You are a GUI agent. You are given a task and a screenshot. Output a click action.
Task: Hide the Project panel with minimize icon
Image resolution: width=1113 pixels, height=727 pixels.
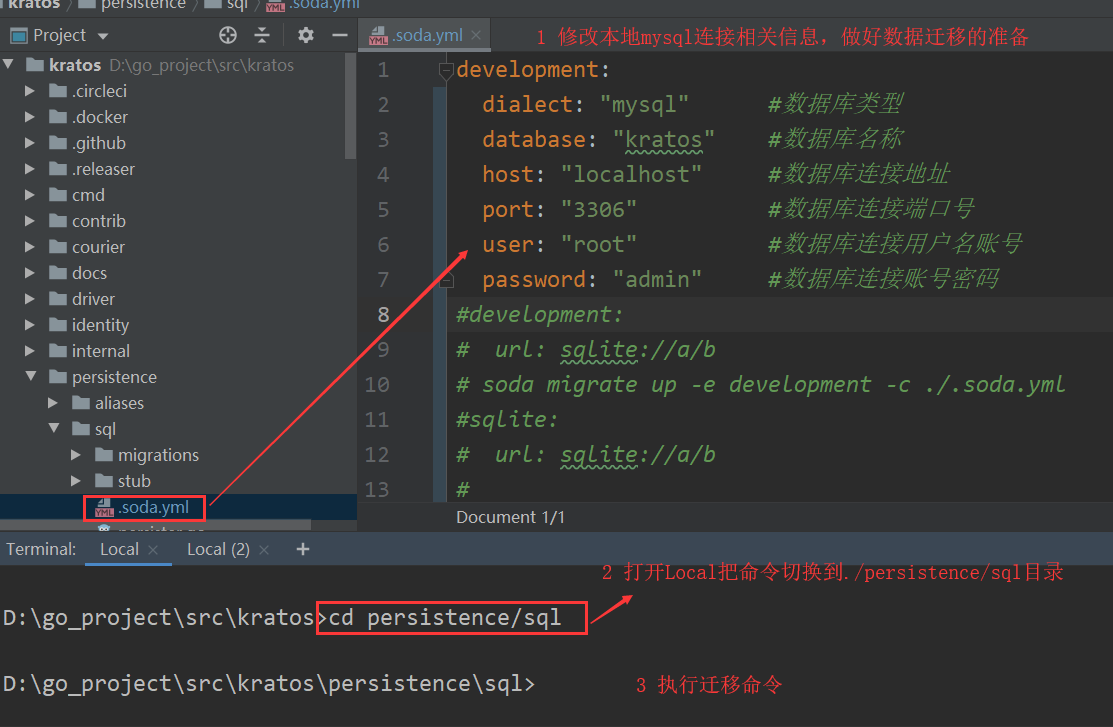pos(339,35)
